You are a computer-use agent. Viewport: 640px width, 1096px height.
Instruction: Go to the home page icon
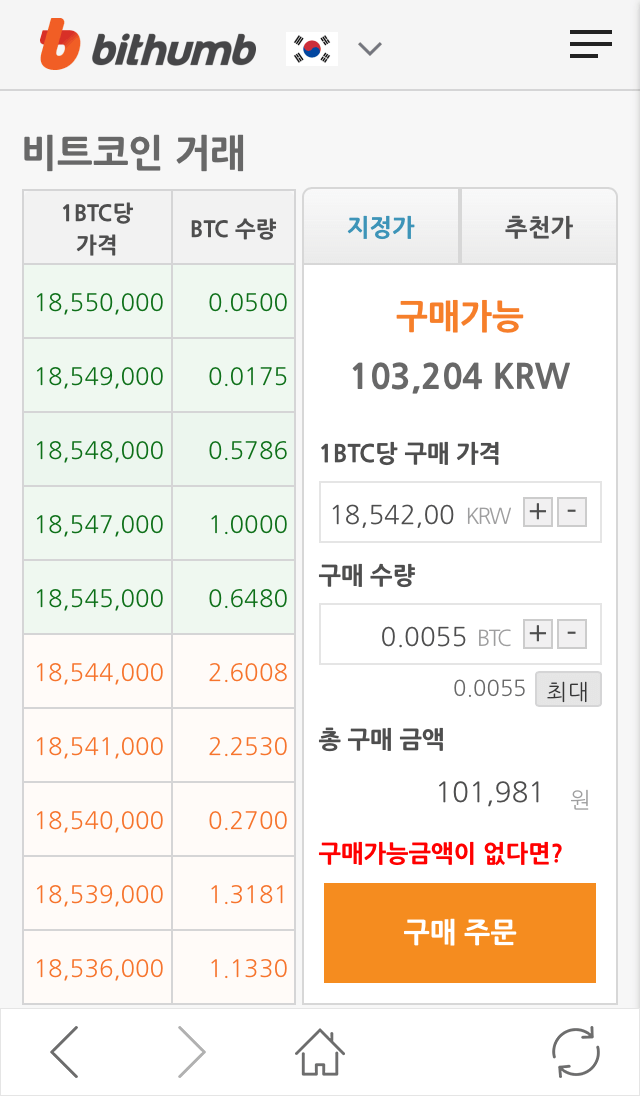[320, 1051]
